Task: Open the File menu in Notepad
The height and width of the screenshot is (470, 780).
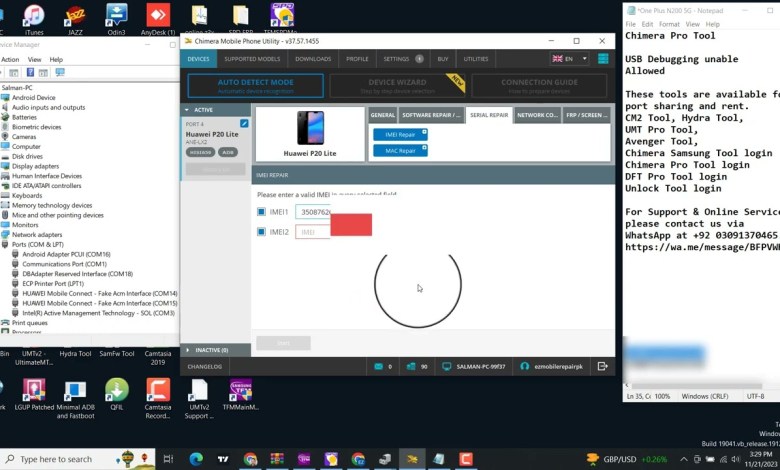Action: [x=630, y=24]
